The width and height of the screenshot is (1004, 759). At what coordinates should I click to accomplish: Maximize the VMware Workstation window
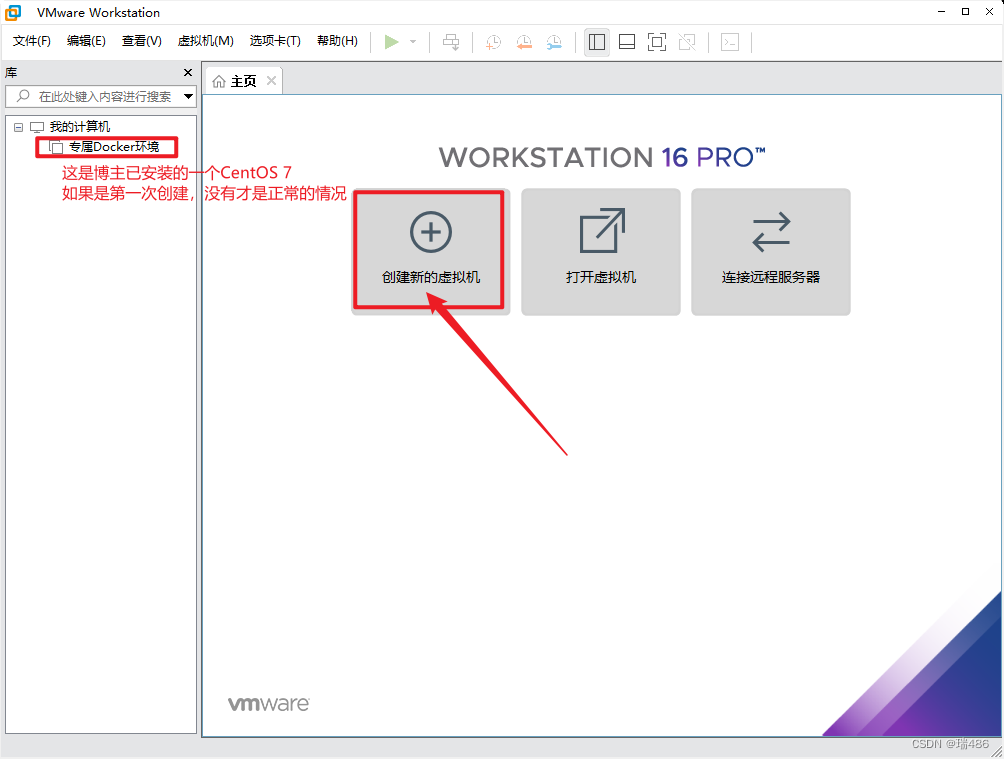[966, 12]
